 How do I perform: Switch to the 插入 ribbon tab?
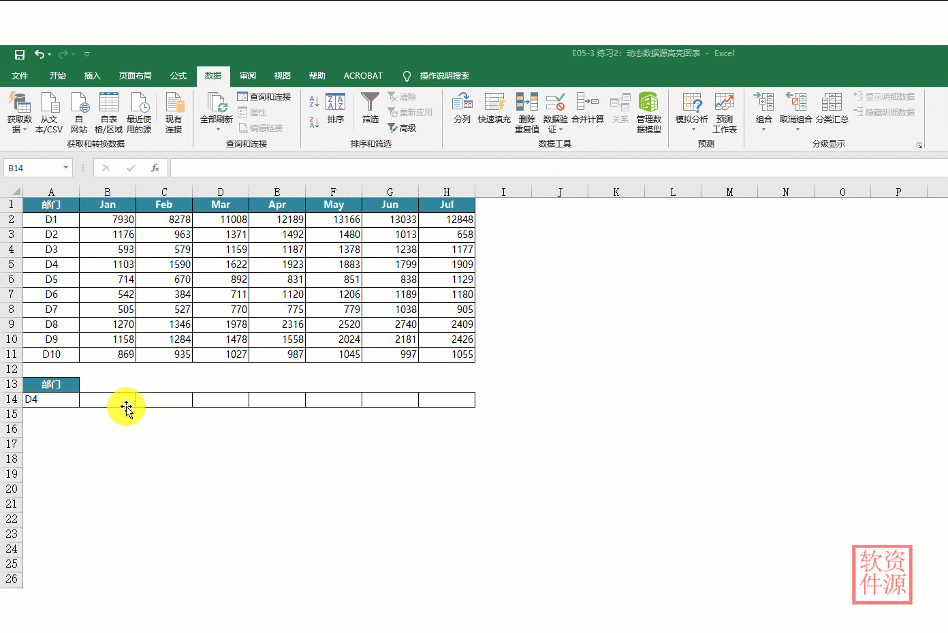pyautogui.click(x=92, y=76)
